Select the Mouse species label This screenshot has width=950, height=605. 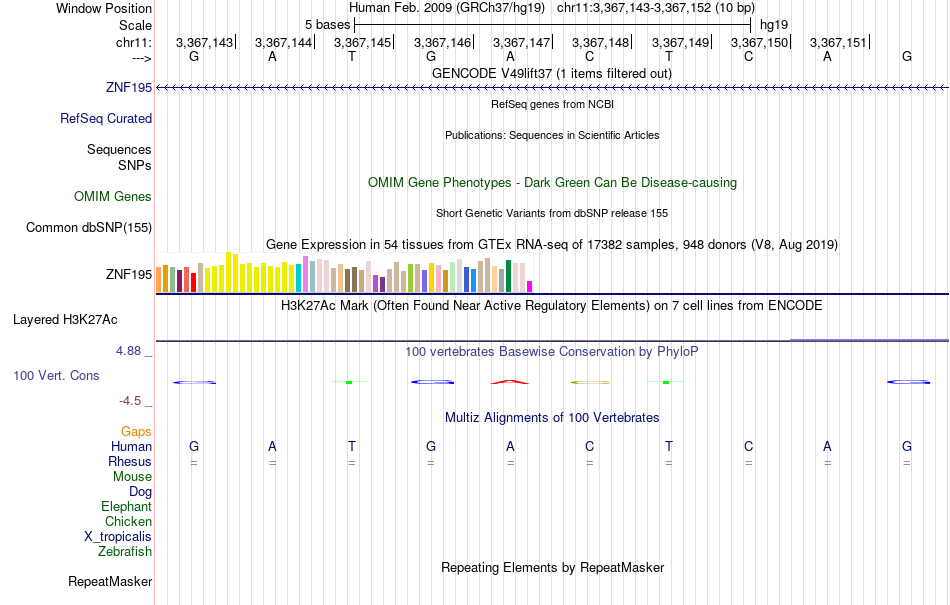[x=132, y=477]
